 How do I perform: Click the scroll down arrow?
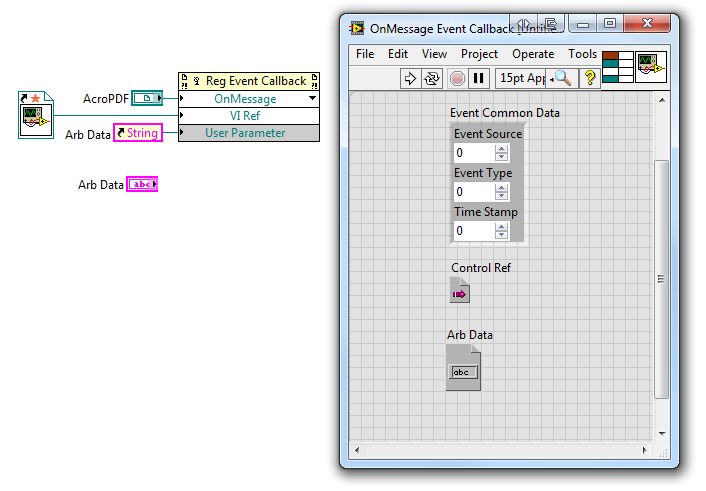click(662, 433)
